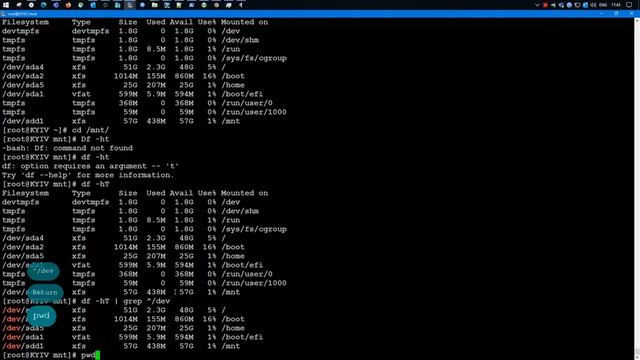Open the Windows notification center
Screen dimensions: 640x360
pos(629,5)
